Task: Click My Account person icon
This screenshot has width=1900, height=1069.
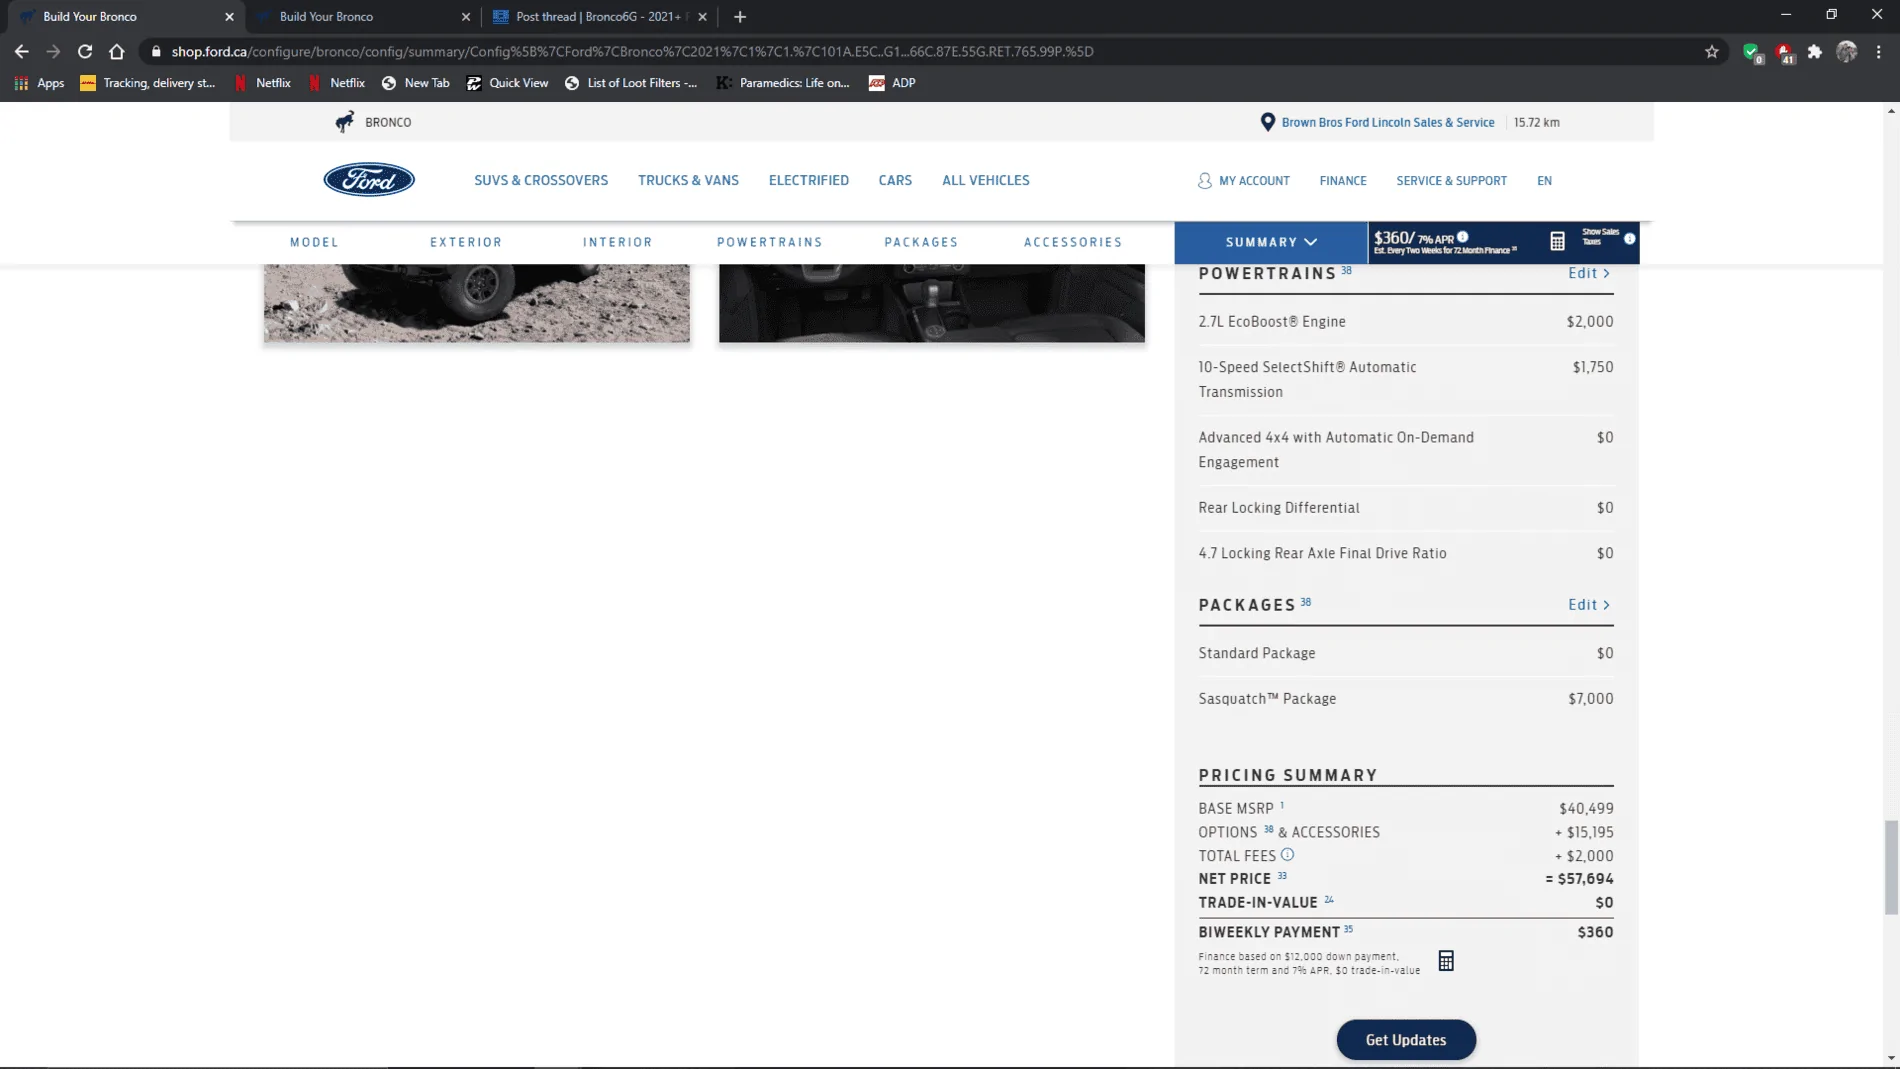Action: tap(1204, 181)
